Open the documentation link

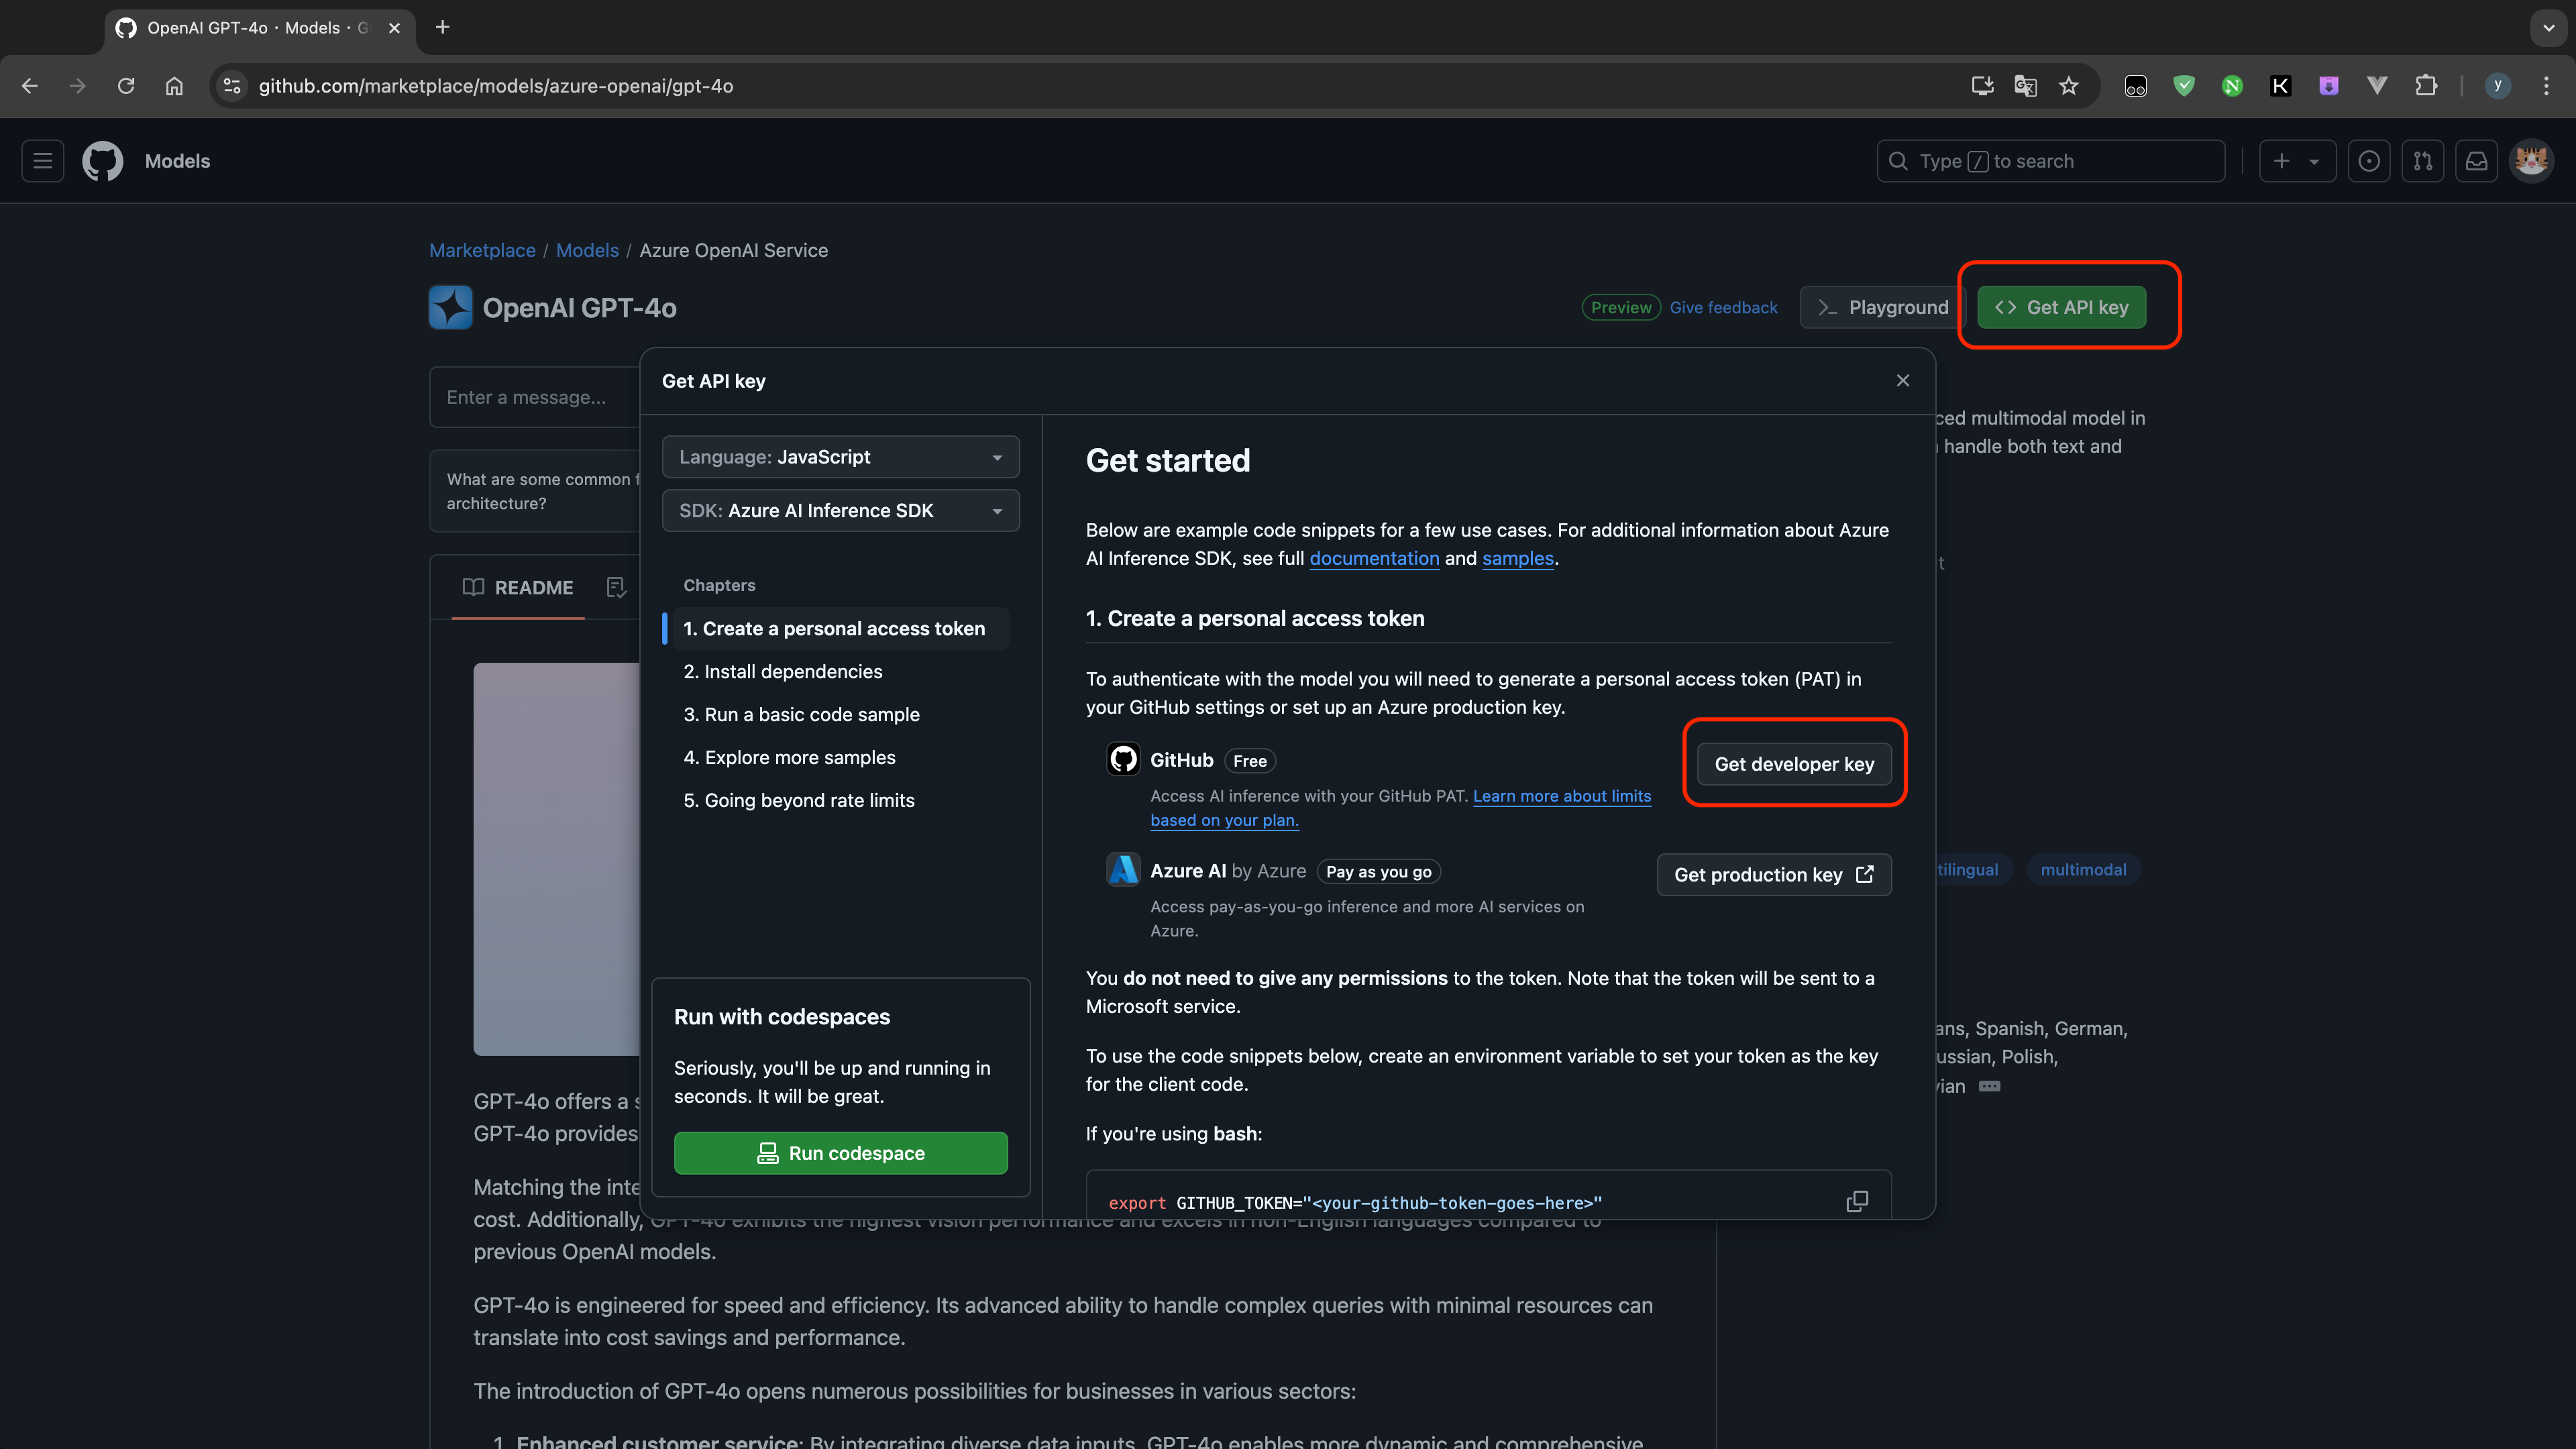[1374, 558]
